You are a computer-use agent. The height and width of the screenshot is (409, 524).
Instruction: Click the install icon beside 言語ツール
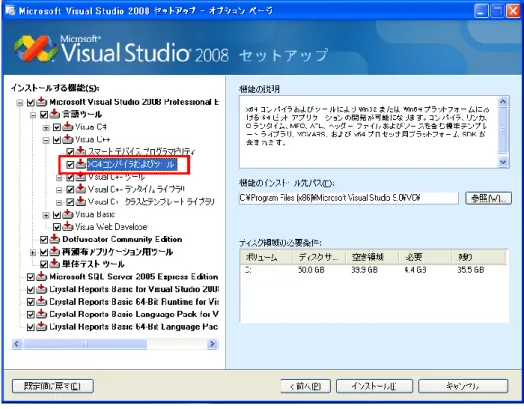[54, 114]
